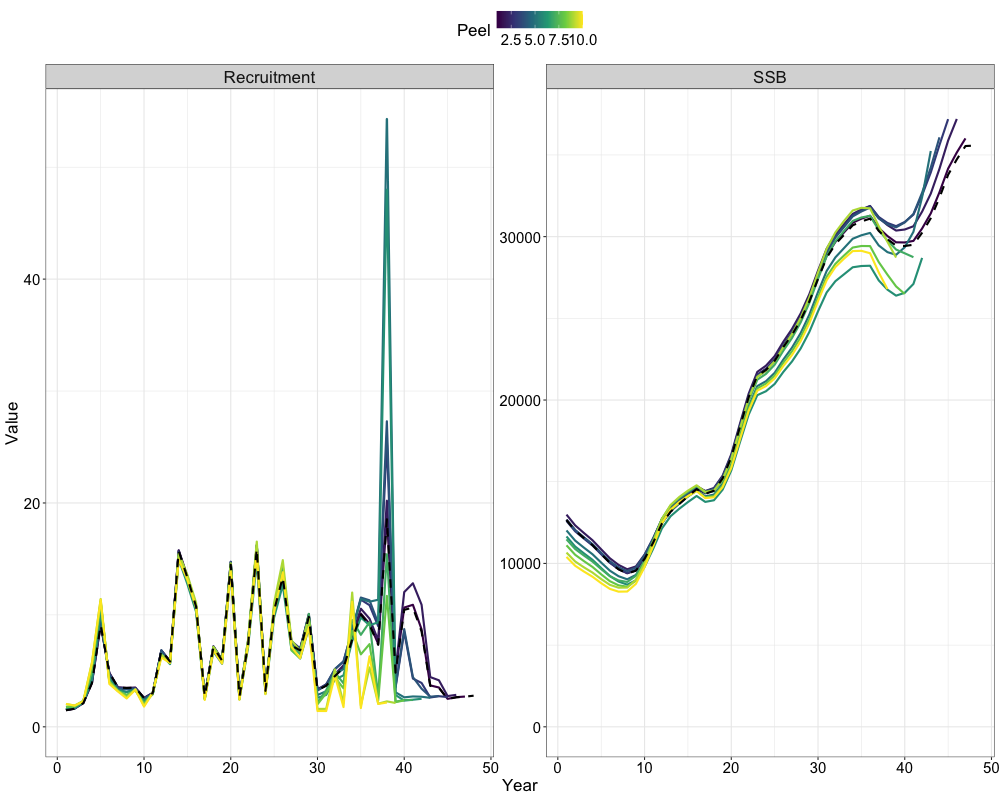
Task: Select y-axis tick 40 on Recruitment panel
Action: tap(32, 279)
